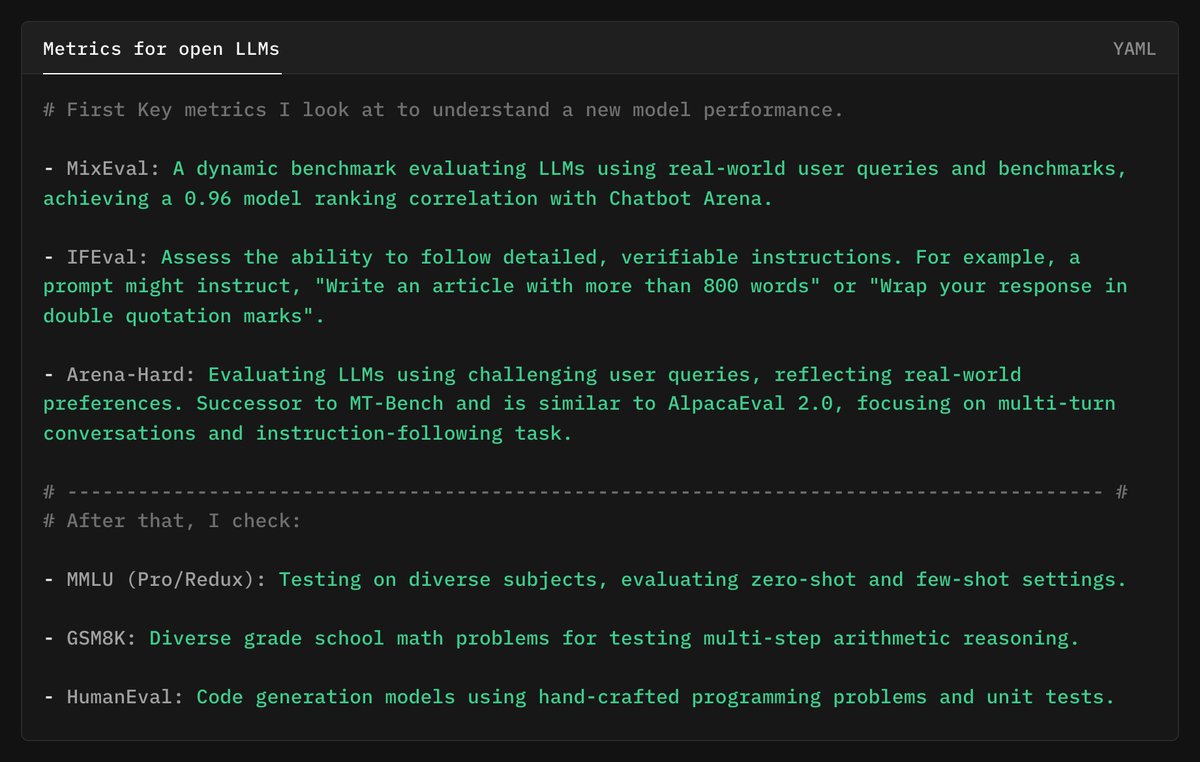Screen dimensions: 1200x762
Task: Click the HumanEval key
Action: (119, 696)
